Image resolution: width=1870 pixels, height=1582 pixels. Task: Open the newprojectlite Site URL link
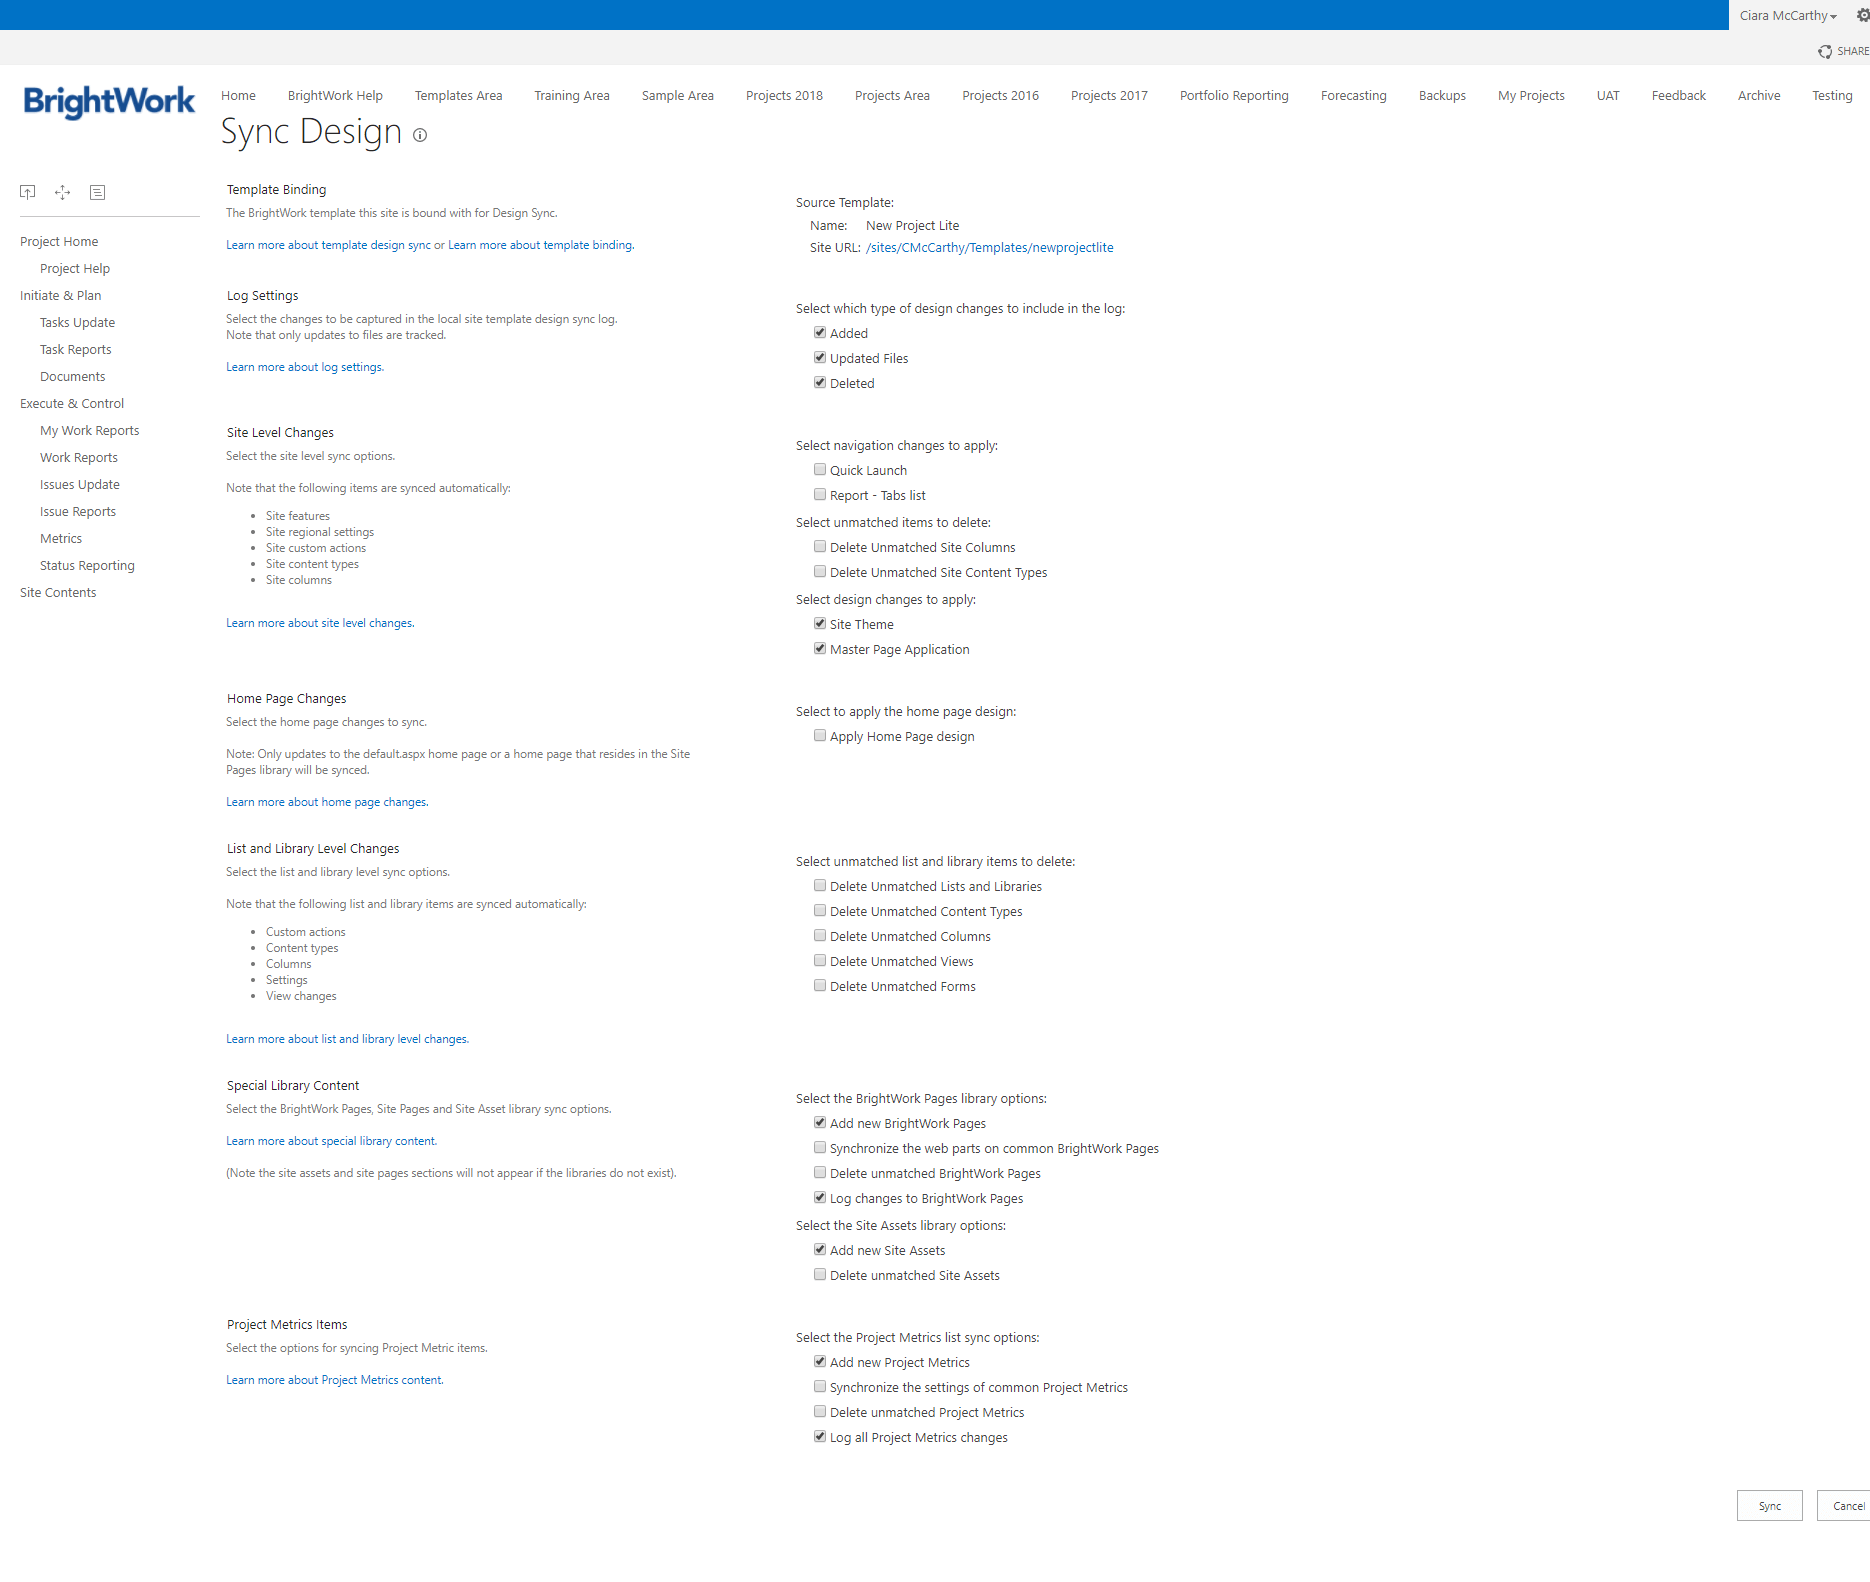point(990,247)
